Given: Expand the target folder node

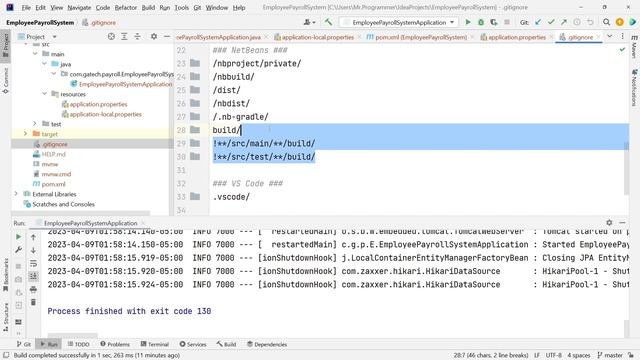Looking at the screenshot, I should [25, 134].
